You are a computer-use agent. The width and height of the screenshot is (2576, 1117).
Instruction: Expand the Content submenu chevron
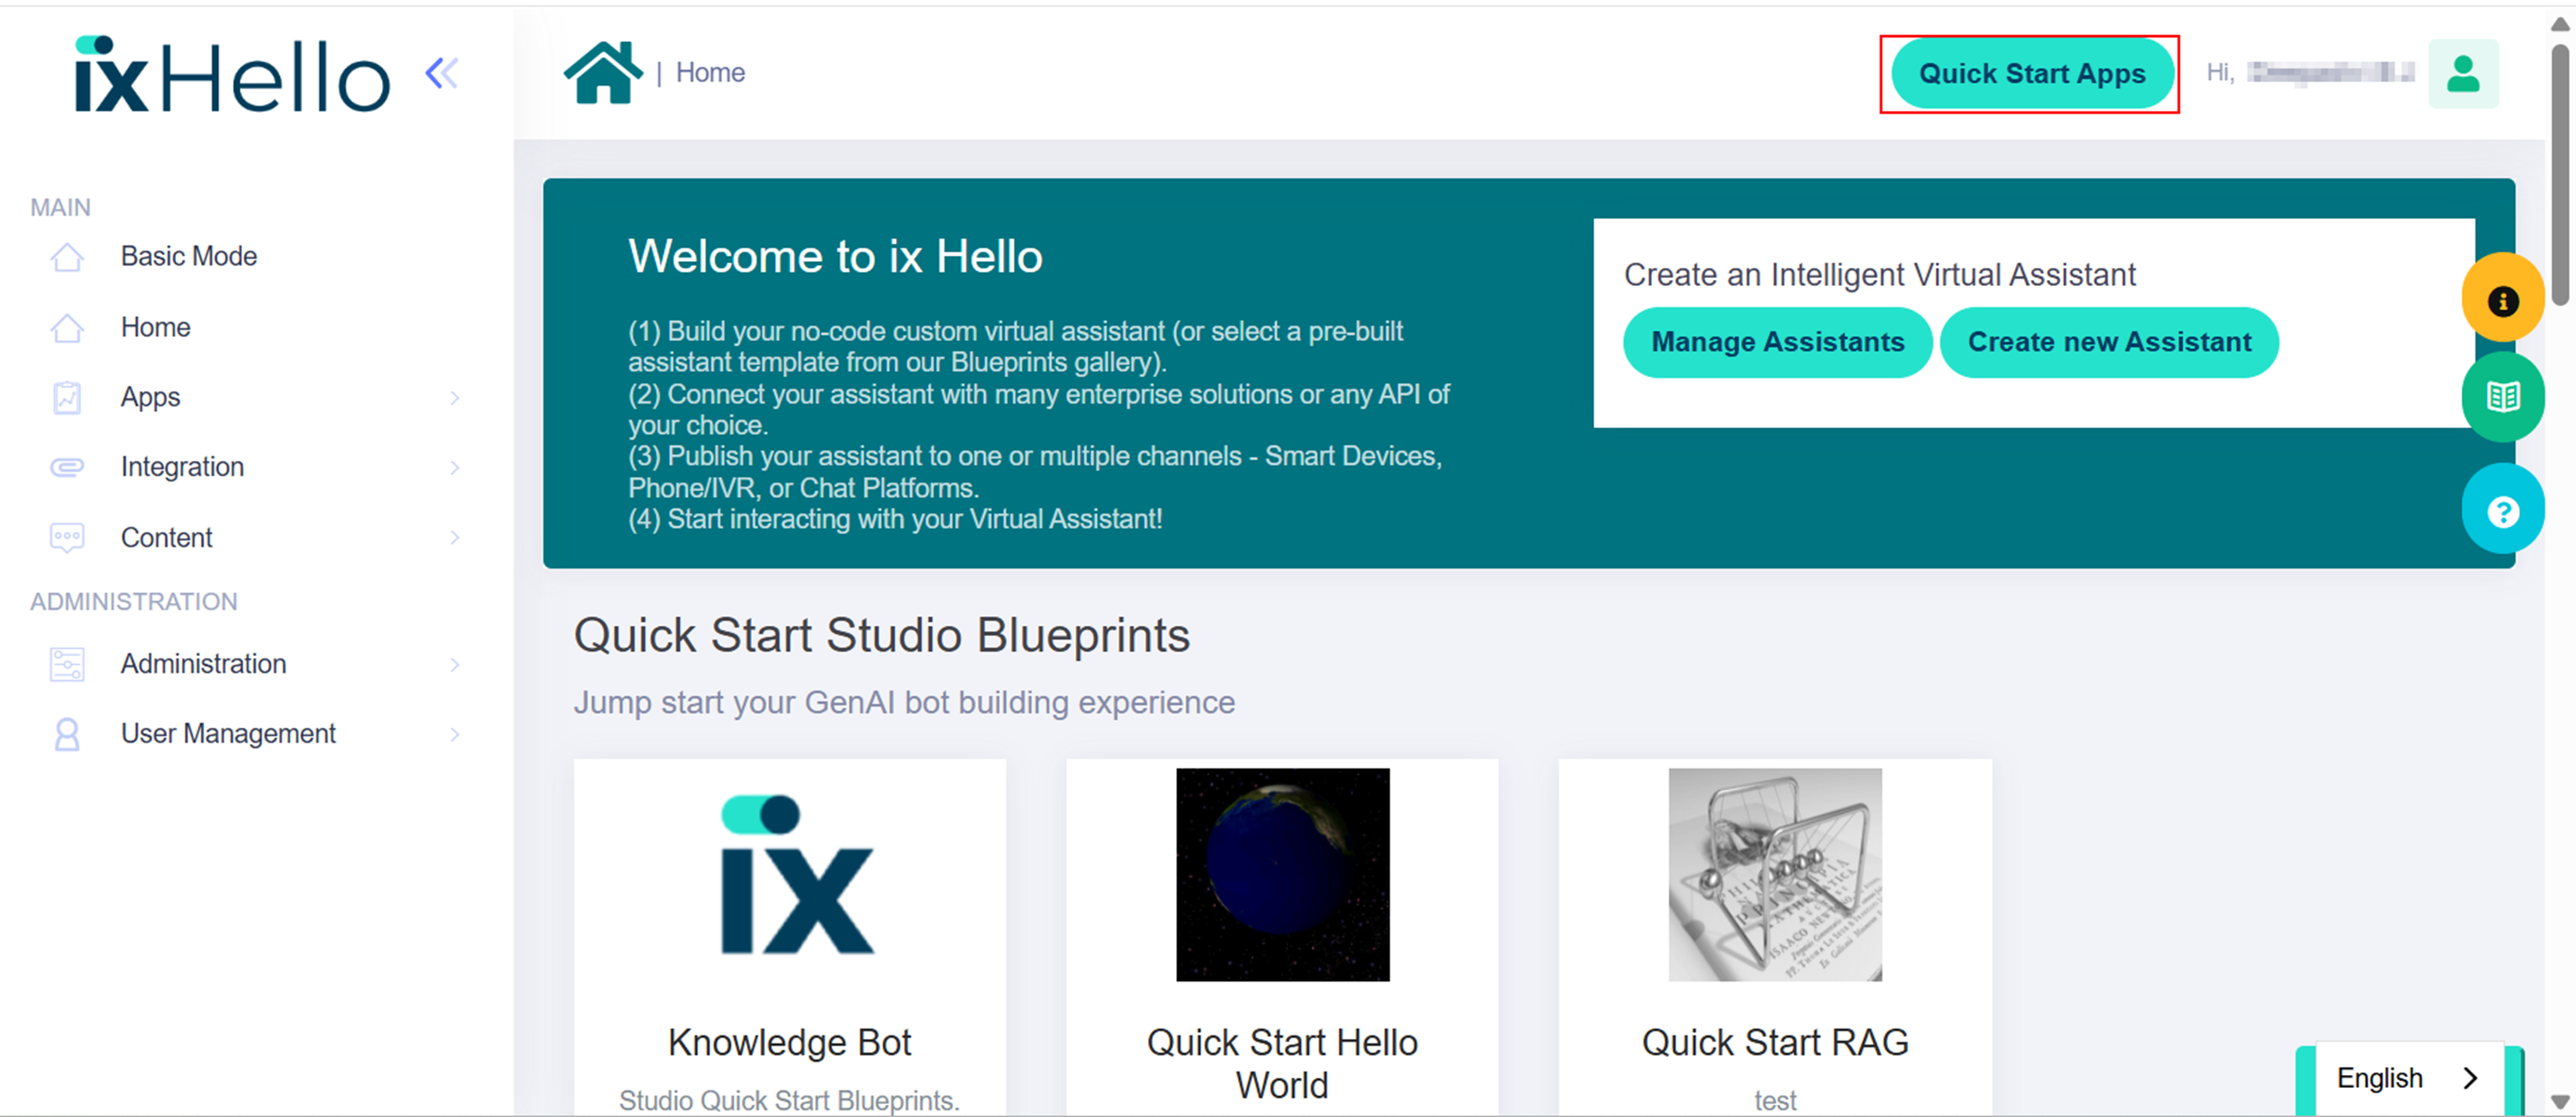pos(455,538)
